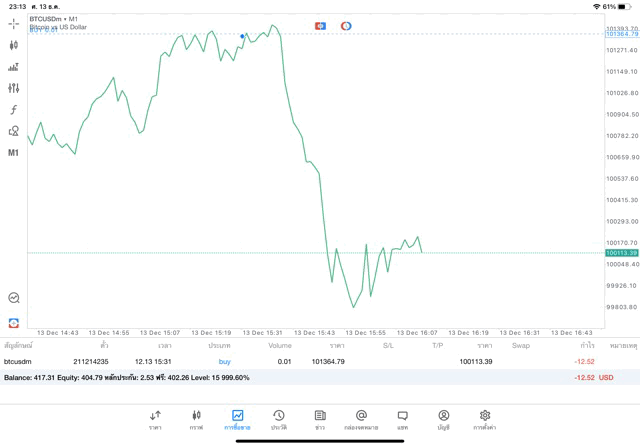Screen dimensions: 640x447
Task: Open the History (ประวัติ) tab
Action: click(278, 419)
